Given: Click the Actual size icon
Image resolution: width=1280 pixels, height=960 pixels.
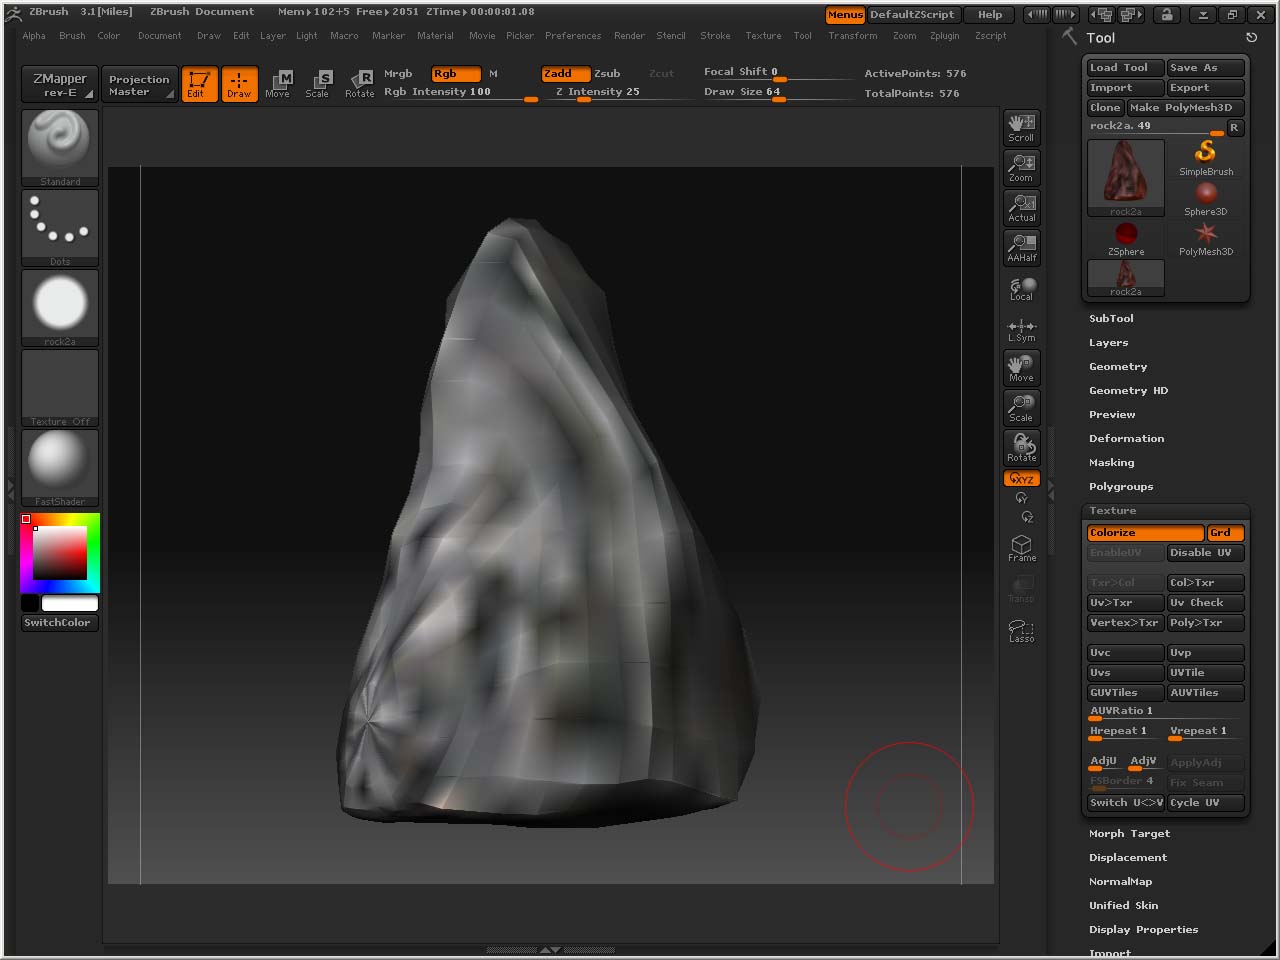Looking at the screenshot, I should tap(1021, 208).
